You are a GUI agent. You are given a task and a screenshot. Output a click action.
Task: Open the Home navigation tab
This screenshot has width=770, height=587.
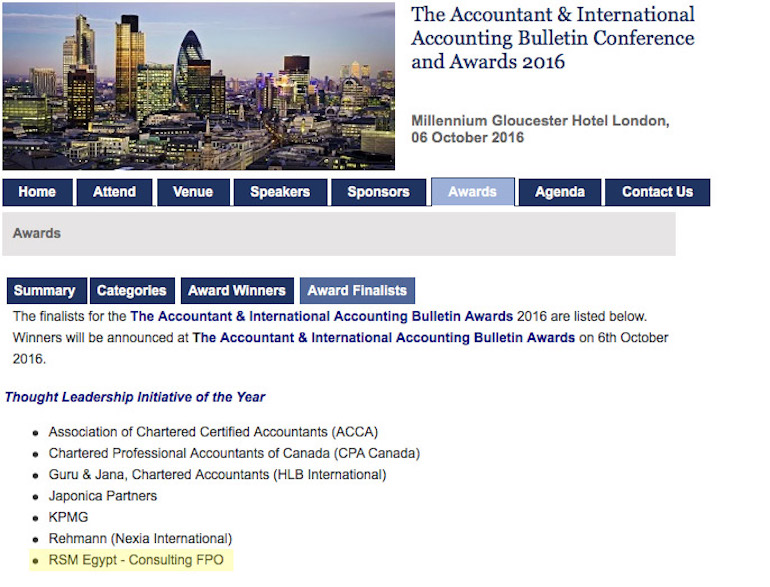[37, 192]
